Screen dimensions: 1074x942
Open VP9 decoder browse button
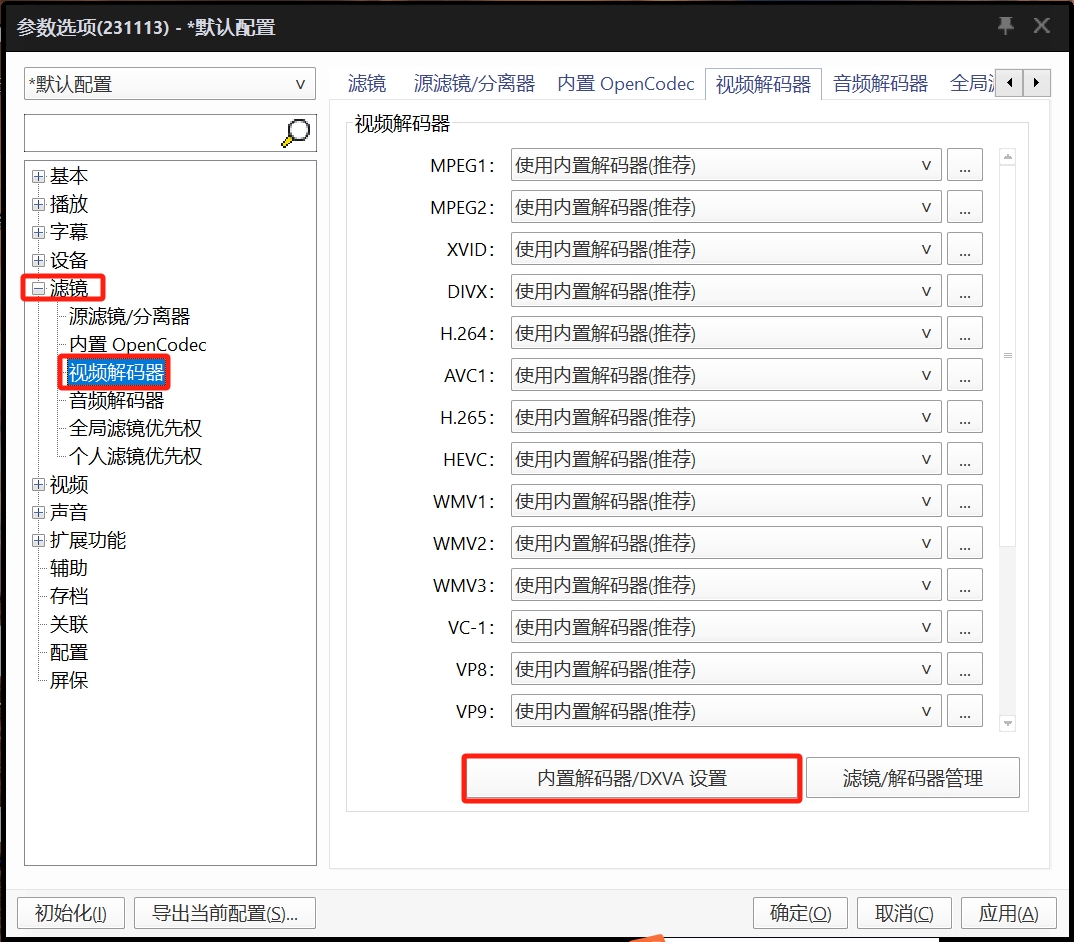coord(964,711)
